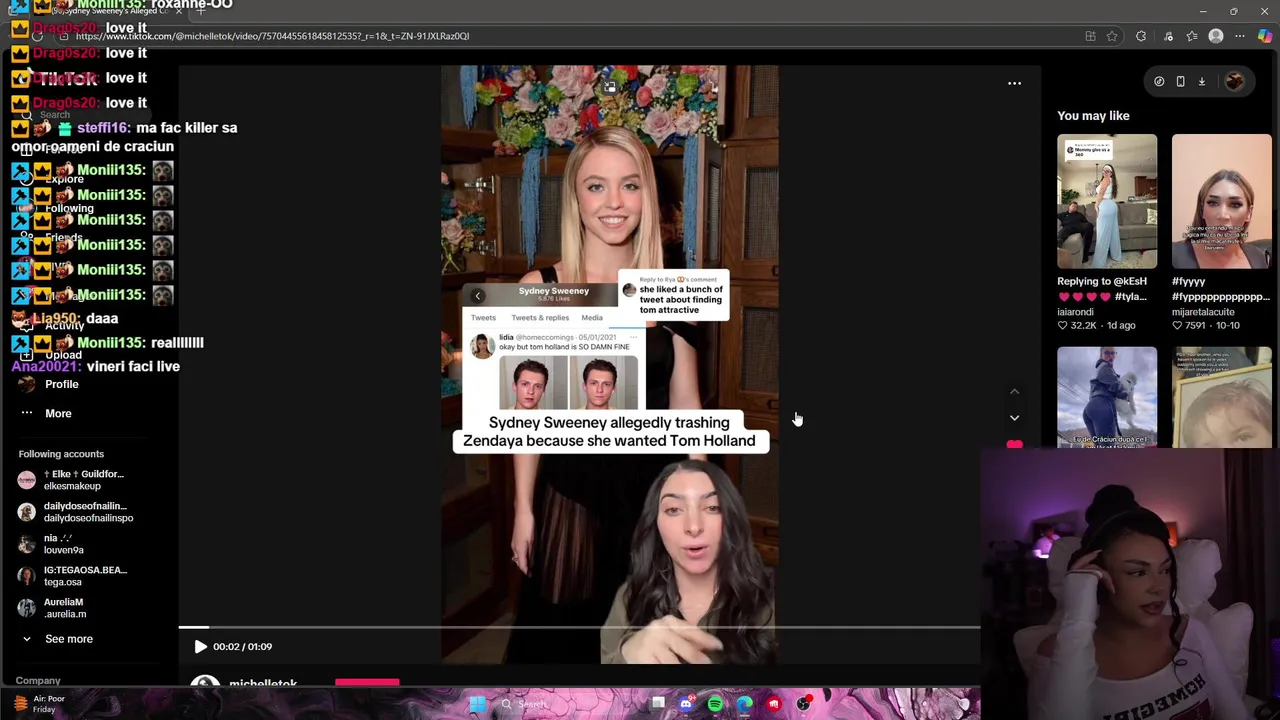Open TikTok coin rewards icon

coord(1159,82)
